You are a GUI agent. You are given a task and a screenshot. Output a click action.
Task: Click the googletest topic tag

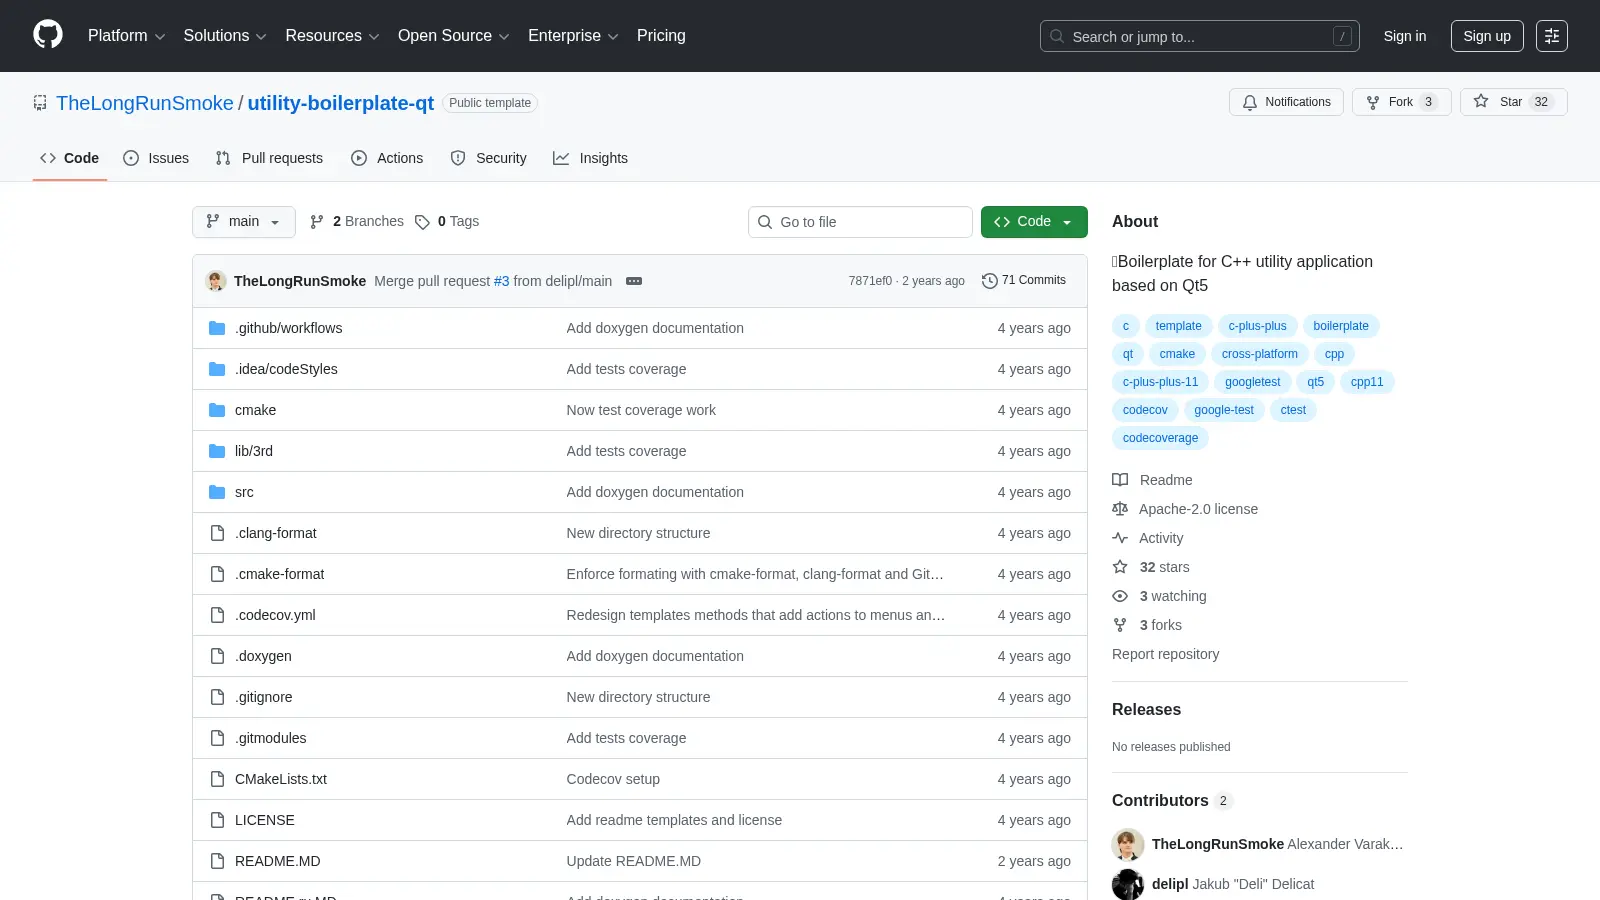(x=1252, y=382)
